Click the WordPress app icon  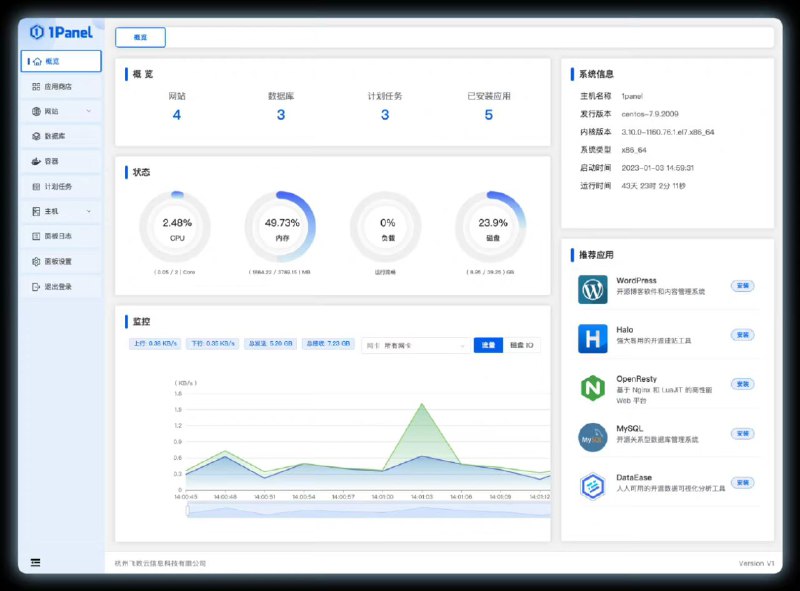(593, 290)
